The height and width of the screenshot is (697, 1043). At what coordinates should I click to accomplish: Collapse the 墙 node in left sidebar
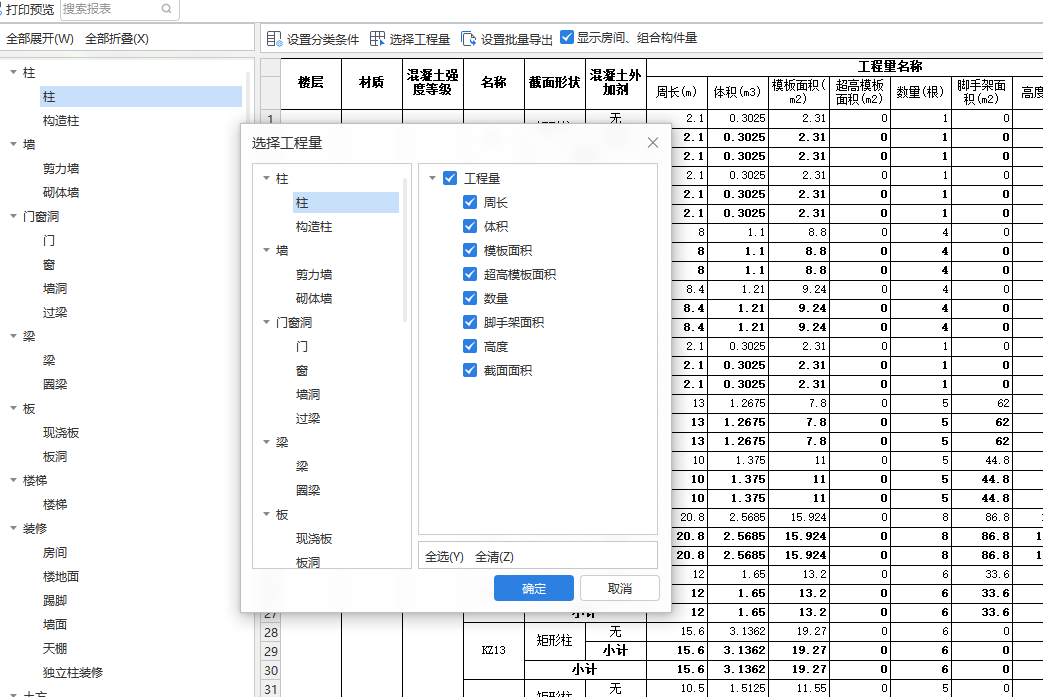(x=13, y=144)
